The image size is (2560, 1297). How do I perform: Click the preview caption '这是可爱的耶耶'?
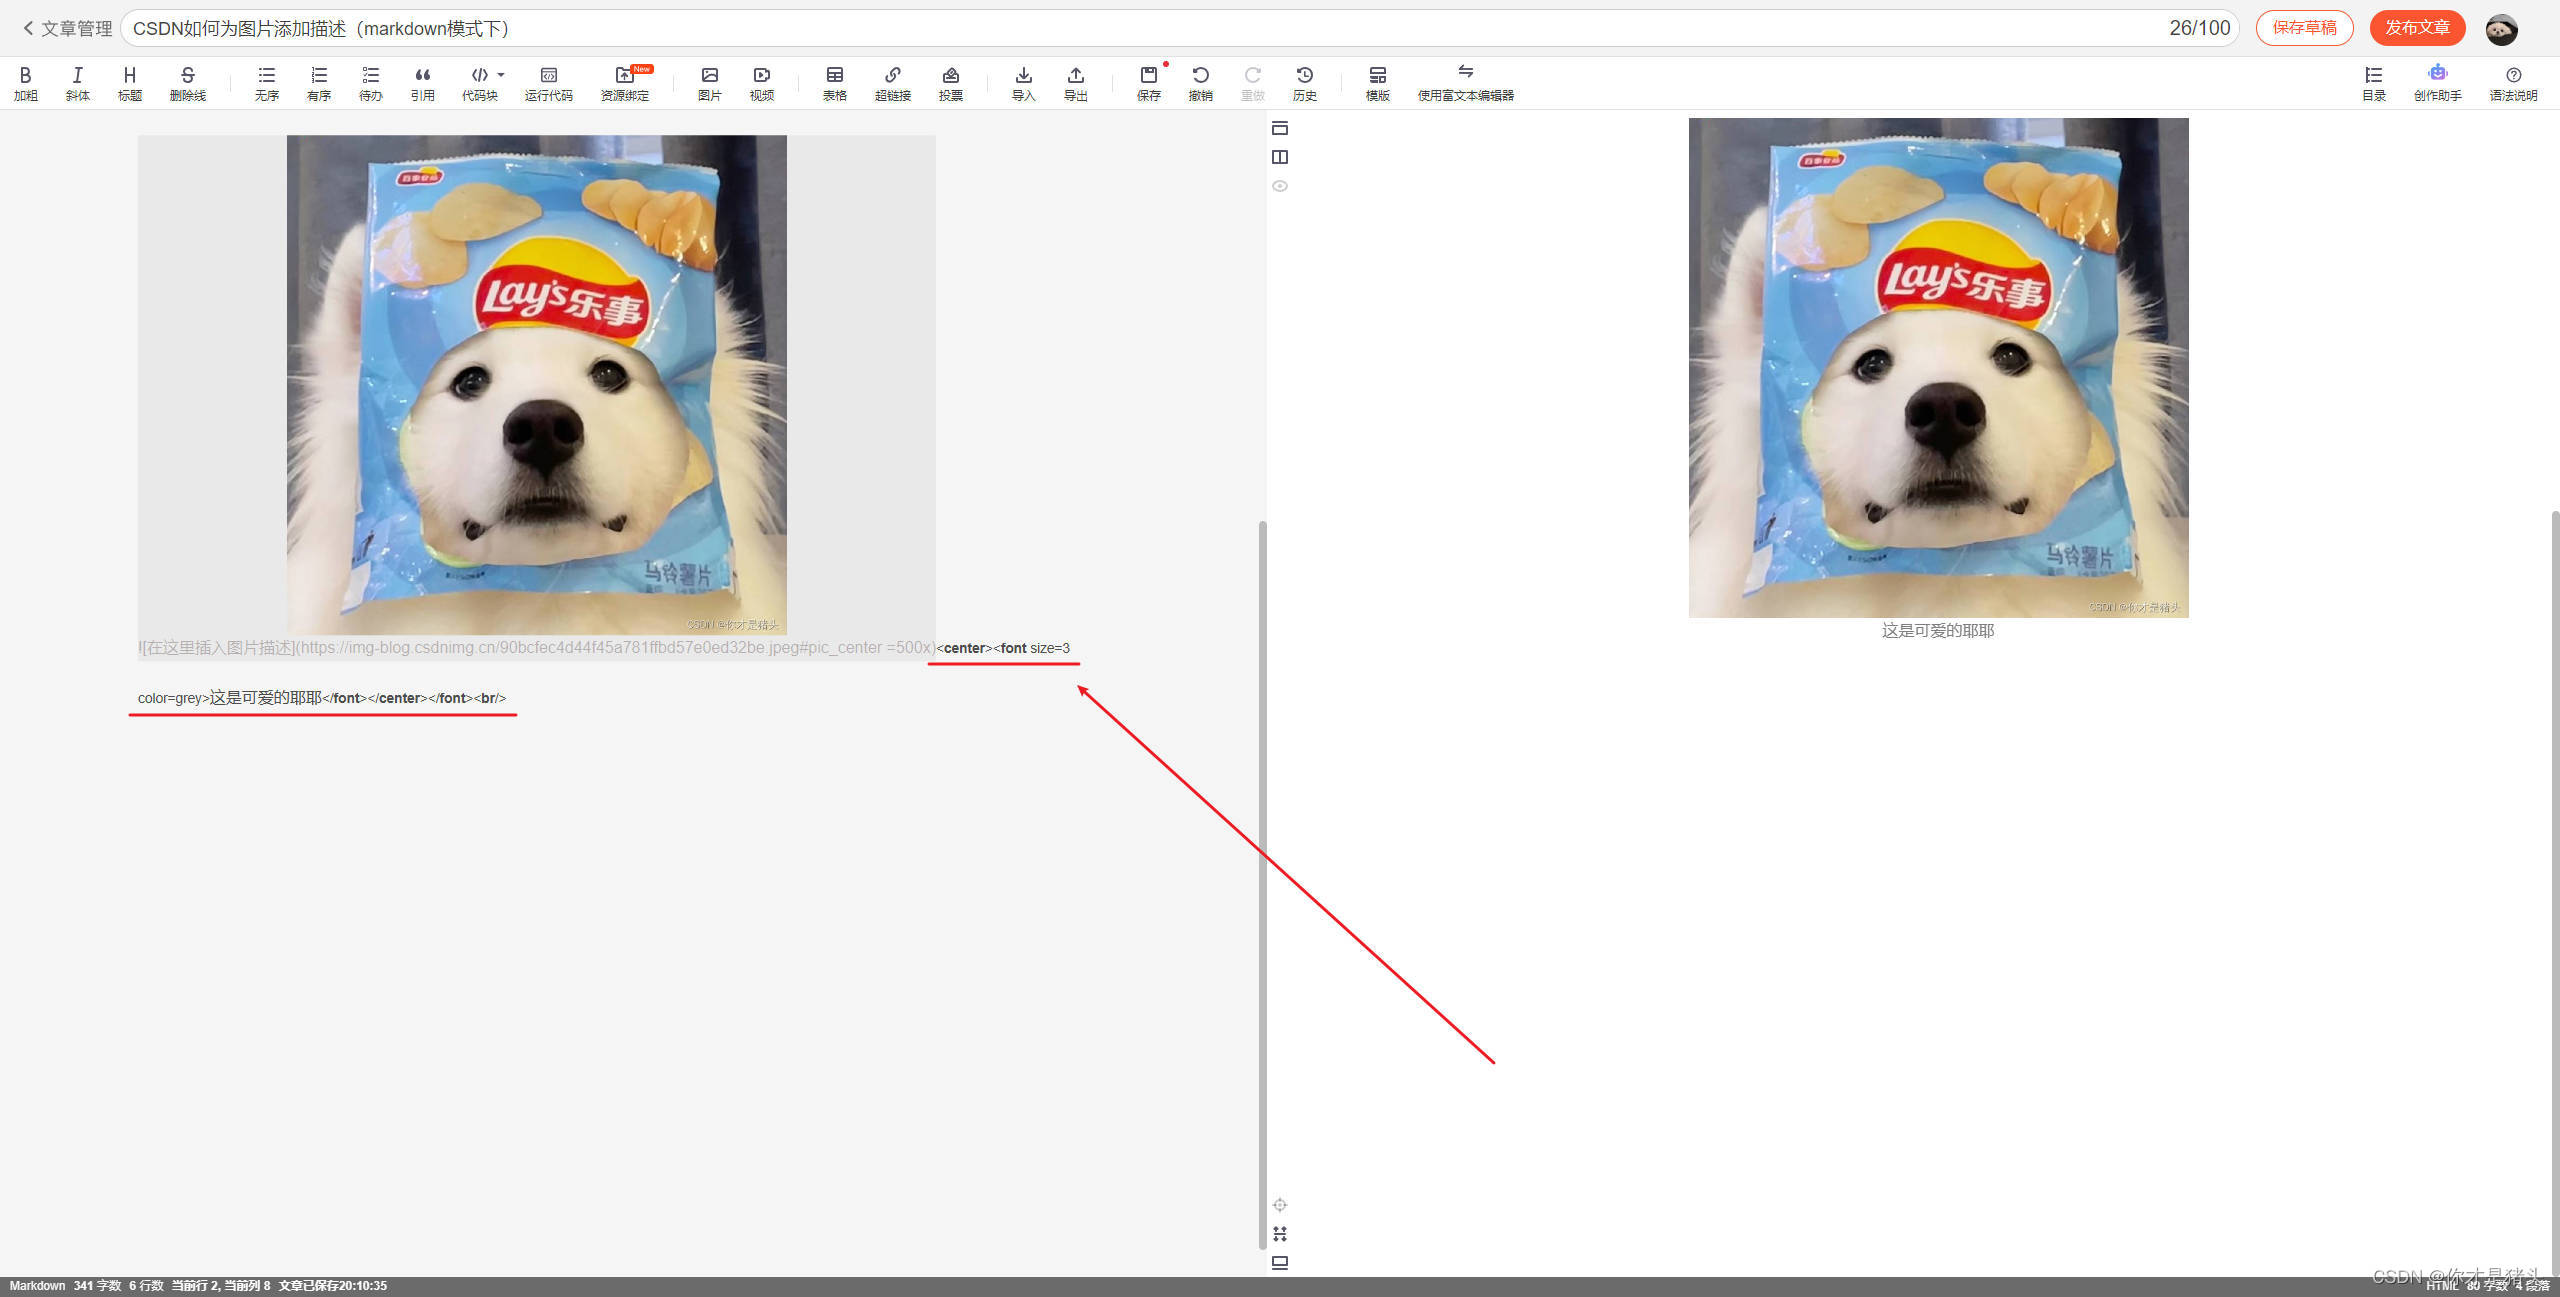tap(1938, 631)
